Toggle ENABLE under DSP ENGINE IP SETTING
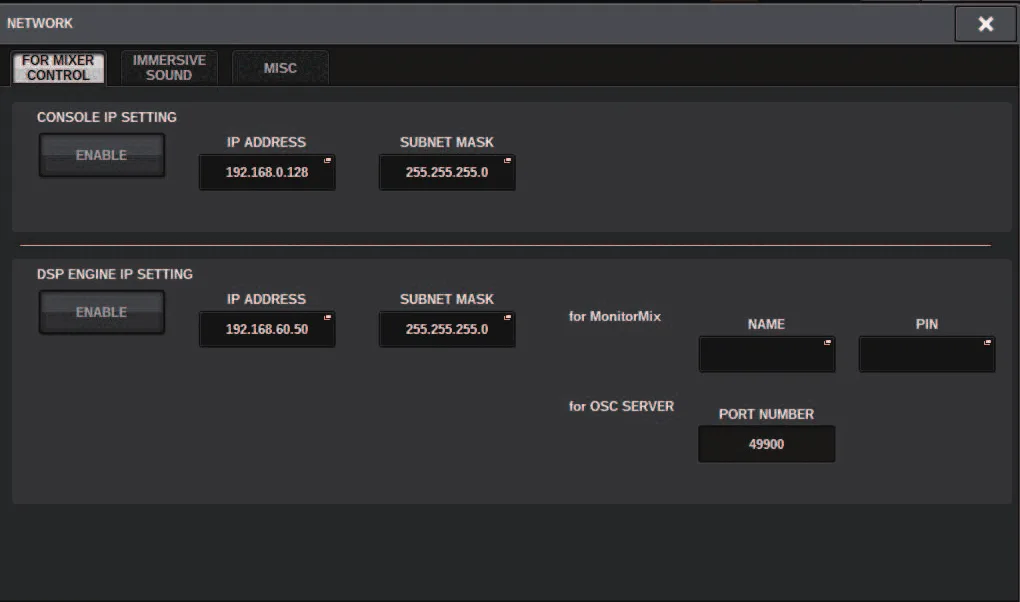This screenshot has height=602, width=1020. pos(101,312)
